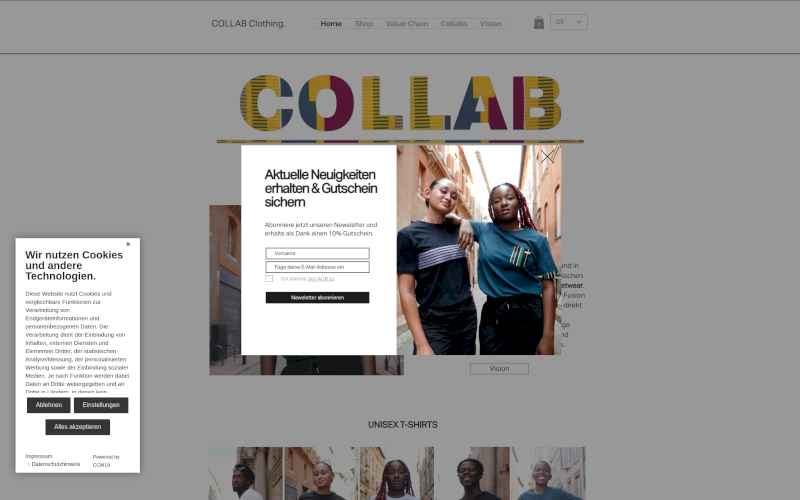Open the Vision navigation item

tap(490, 23)
